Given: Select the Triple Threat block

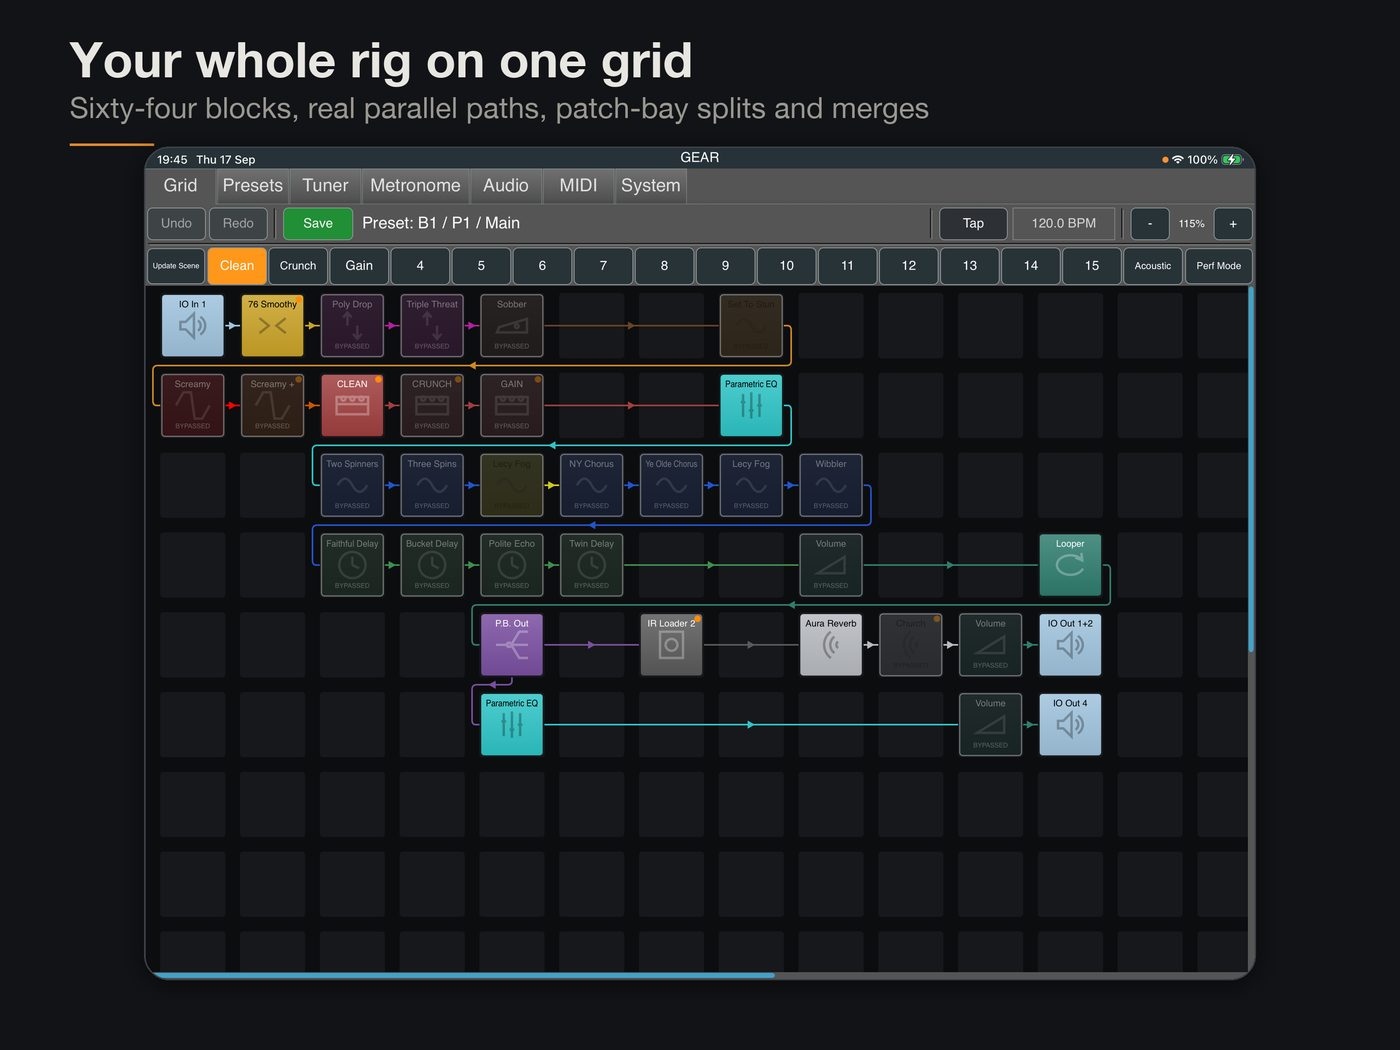Looking at the screenshot, I should 432,325.
